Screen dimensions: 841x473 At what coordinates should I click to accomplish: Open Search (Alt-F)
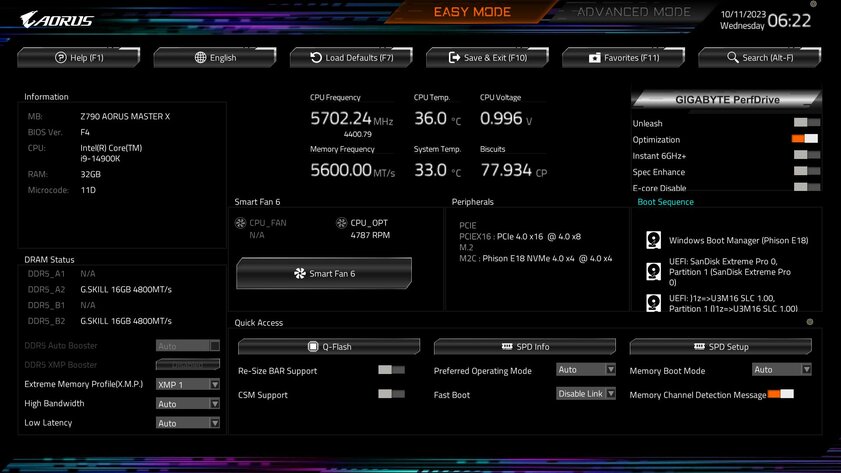760,57
